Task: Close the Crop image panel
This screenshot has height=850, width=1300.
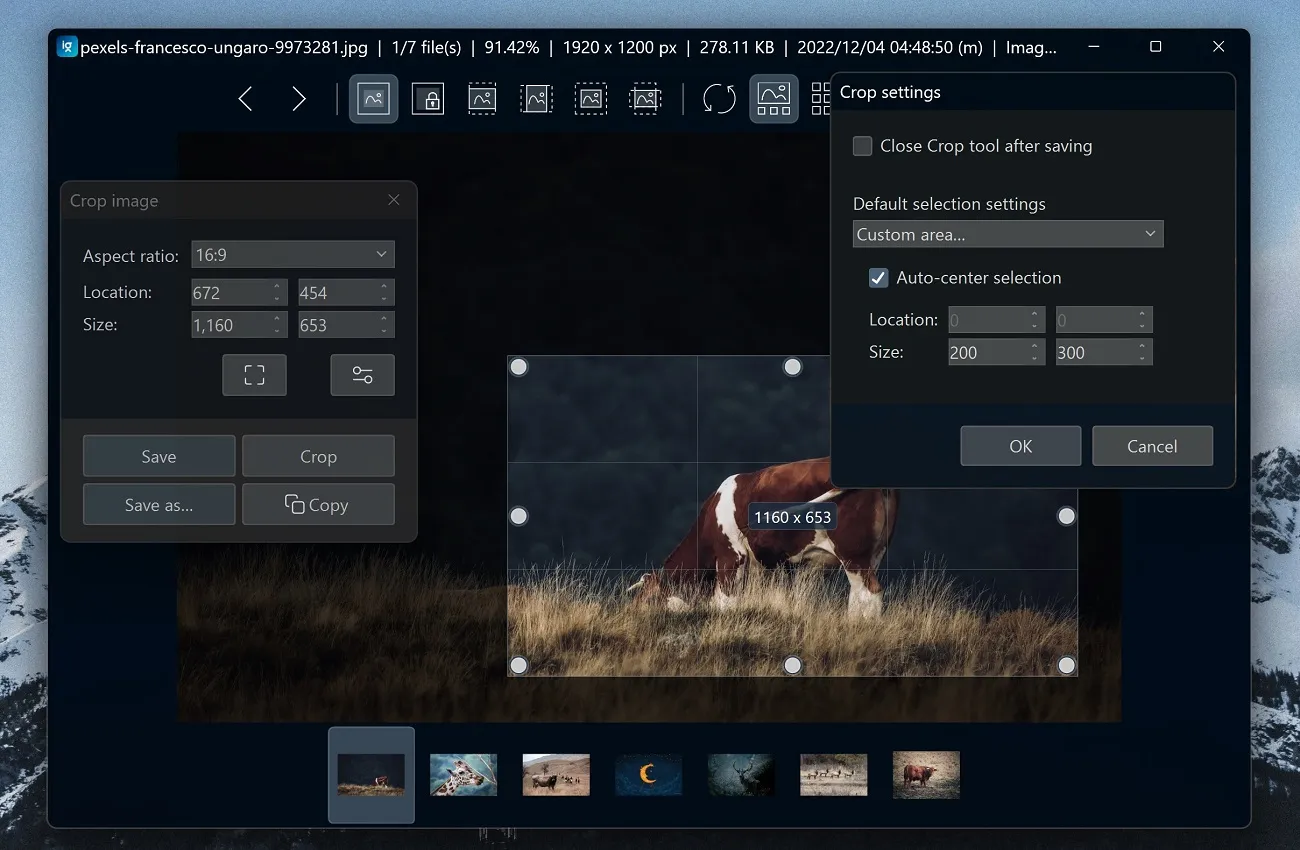Action: 394,200
